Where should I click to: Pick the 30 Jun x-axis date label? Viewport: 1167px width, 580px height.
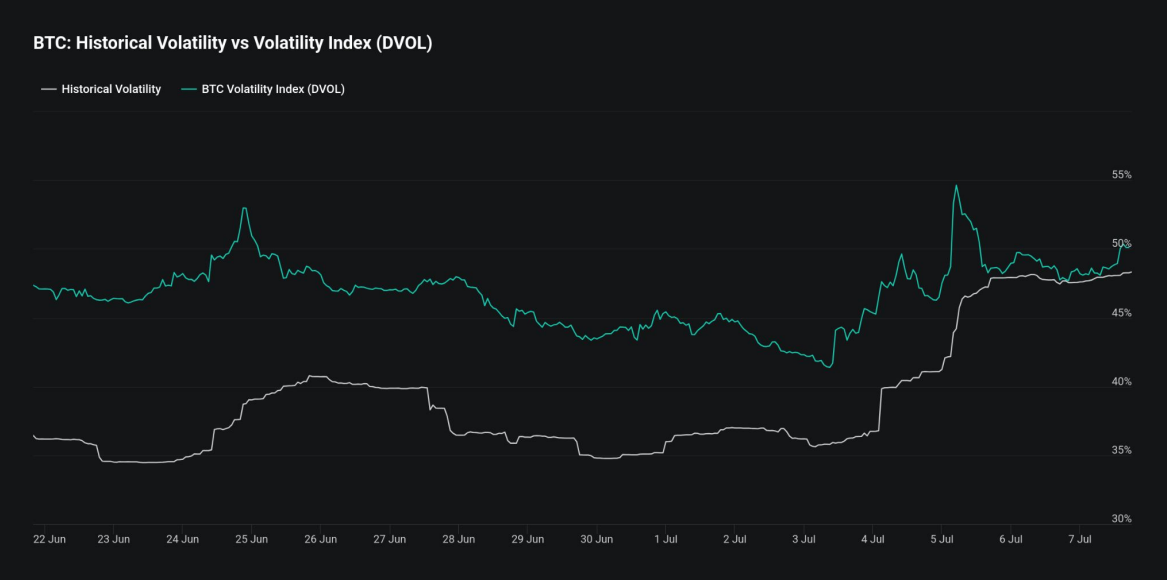596,539
